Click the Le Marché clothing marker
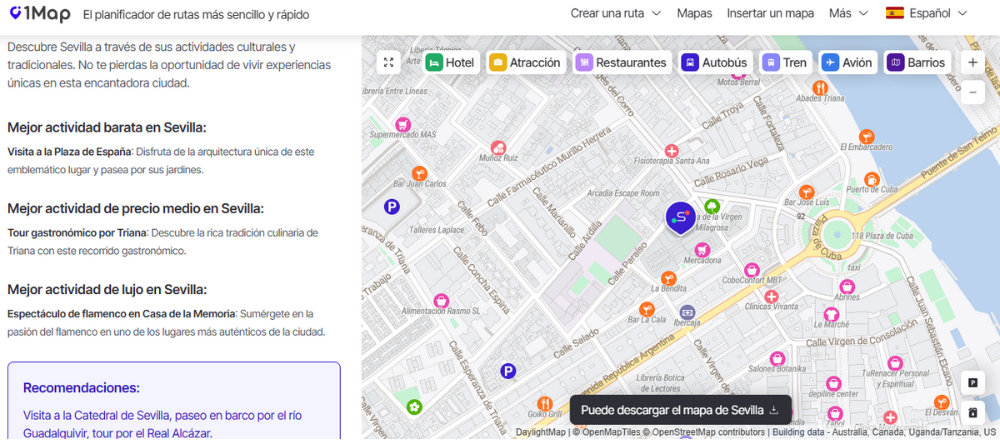 coord(830,314)
